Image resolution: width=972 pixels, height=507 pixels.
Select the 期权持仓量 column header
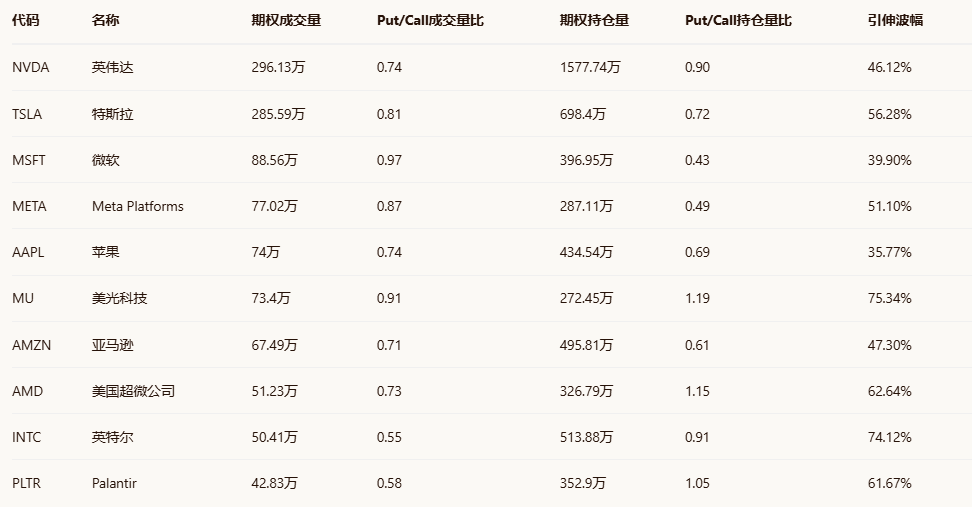pyautogui.click(x=594, y=20)
